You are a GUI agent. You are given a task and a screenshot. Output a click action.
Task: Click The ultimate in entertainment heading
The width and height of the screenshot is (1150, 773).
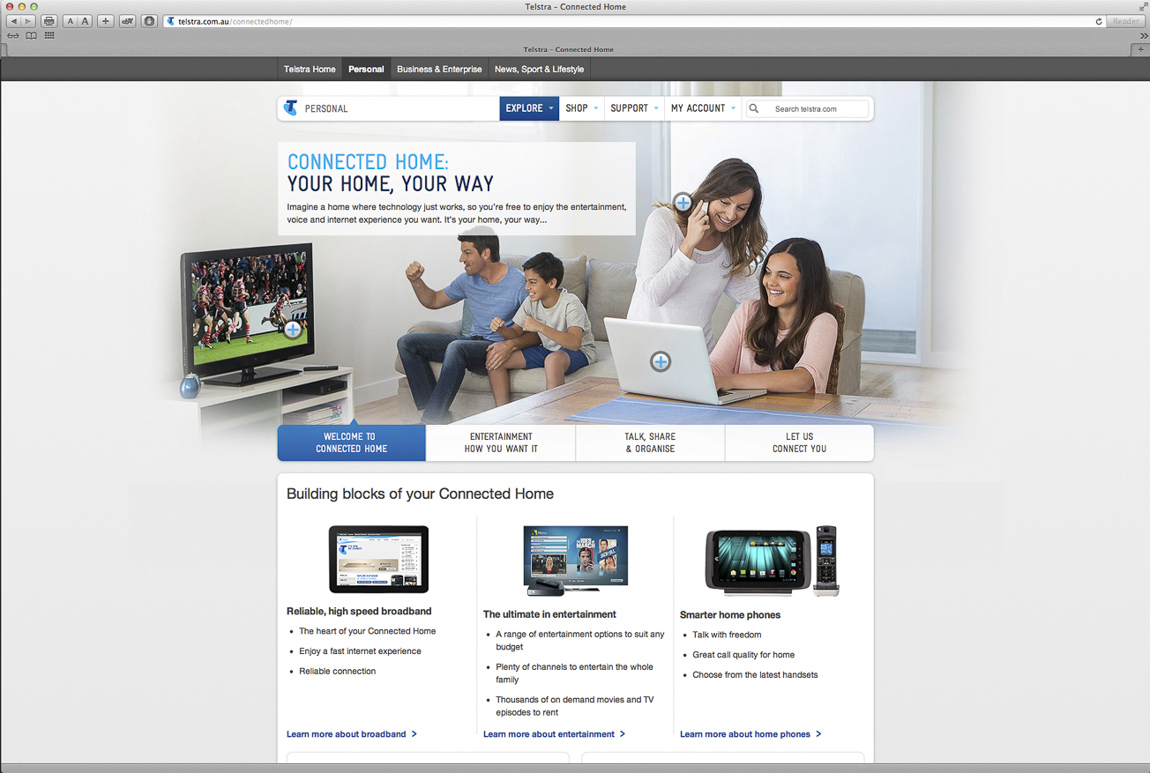549,614
